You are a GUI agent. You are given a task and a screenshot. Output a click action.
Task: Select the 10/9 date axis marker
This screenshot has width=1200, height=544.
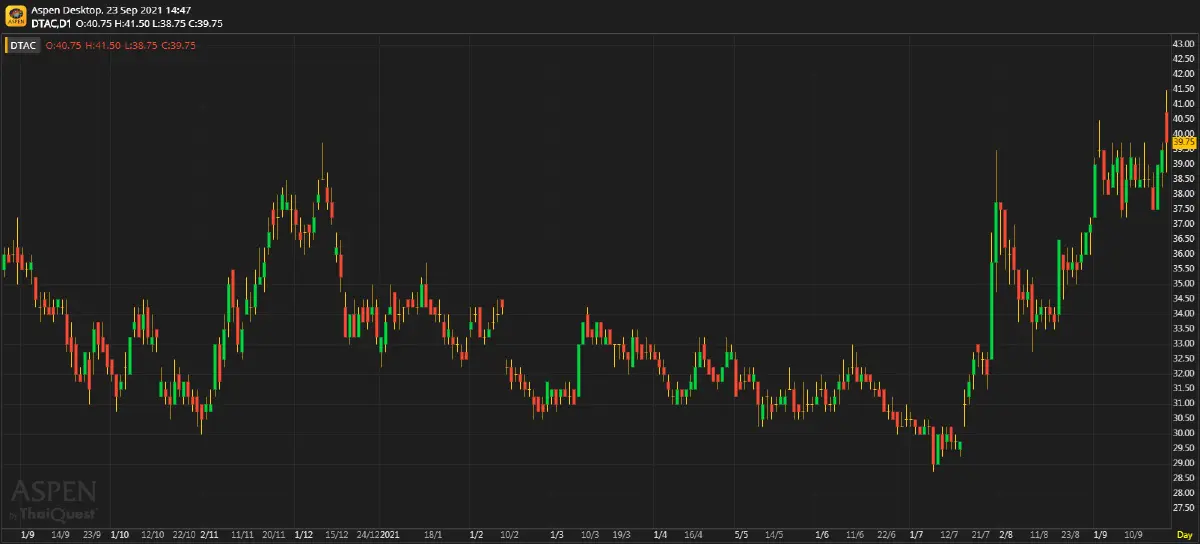[1134, 536]
